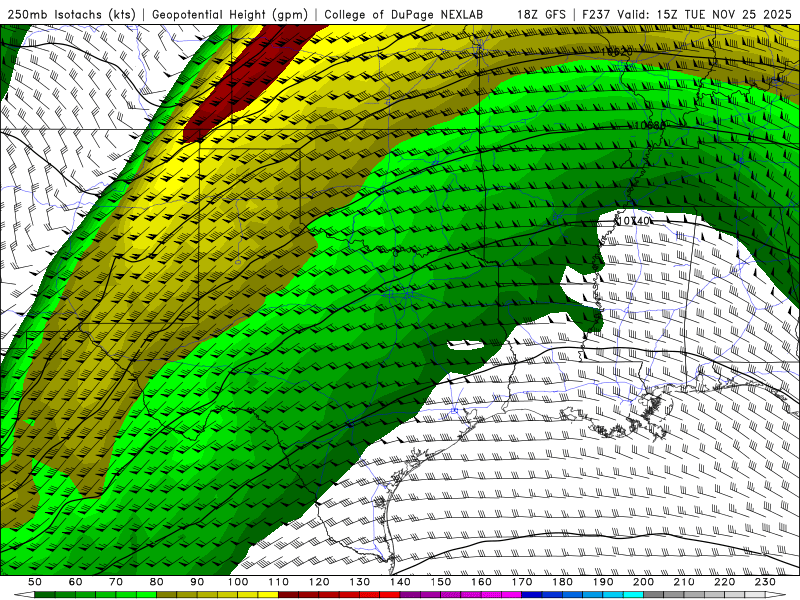The height and width of the screenshot is (600, 800).
Task: Click the 170 value on the color scale
Action: pyautogui.click(x=521, y=582)
